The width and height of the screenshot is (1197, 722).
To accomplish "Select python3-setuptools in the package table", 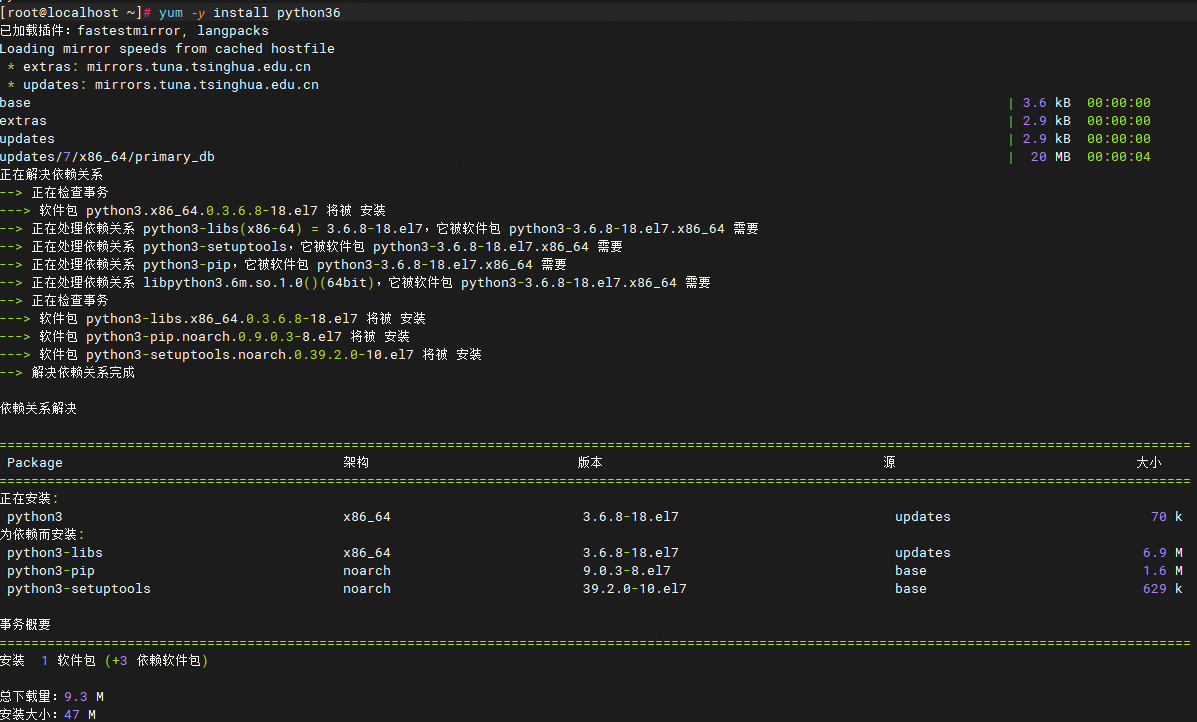I will pos(79,589).
